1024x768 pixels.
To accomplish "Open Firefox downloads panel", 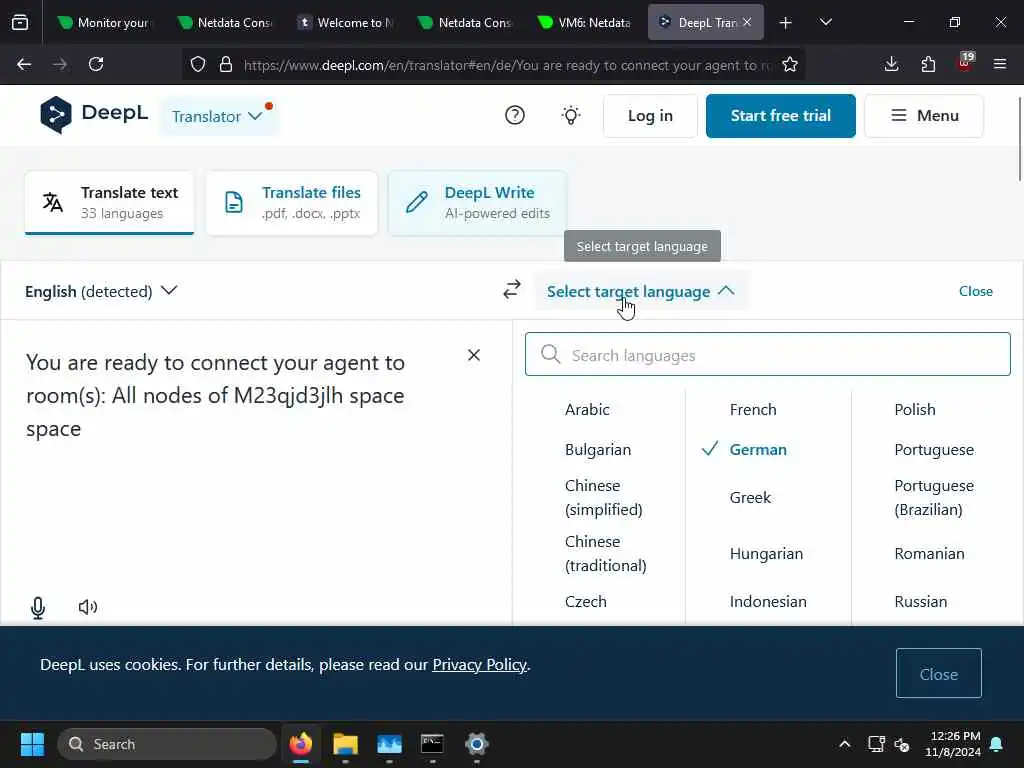I will (891, 64).
